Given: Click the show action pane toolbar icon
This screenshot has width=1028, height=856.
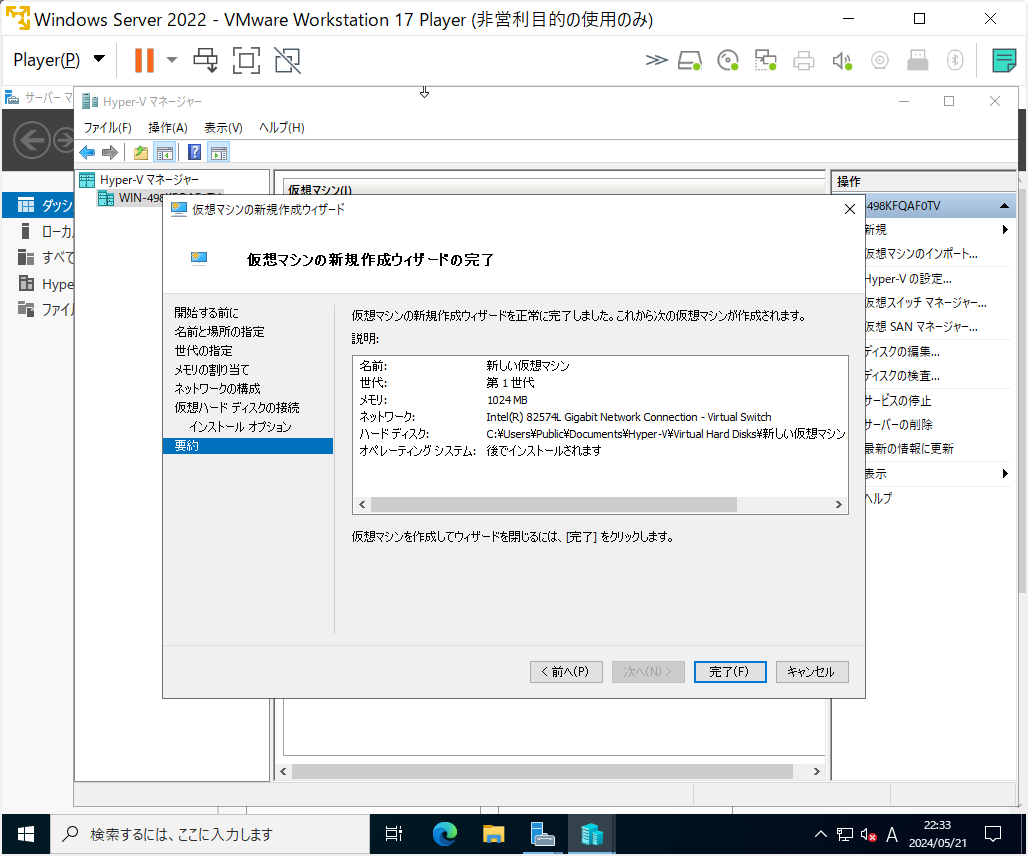Looking at the screenshot, I should tap(218, 152).
